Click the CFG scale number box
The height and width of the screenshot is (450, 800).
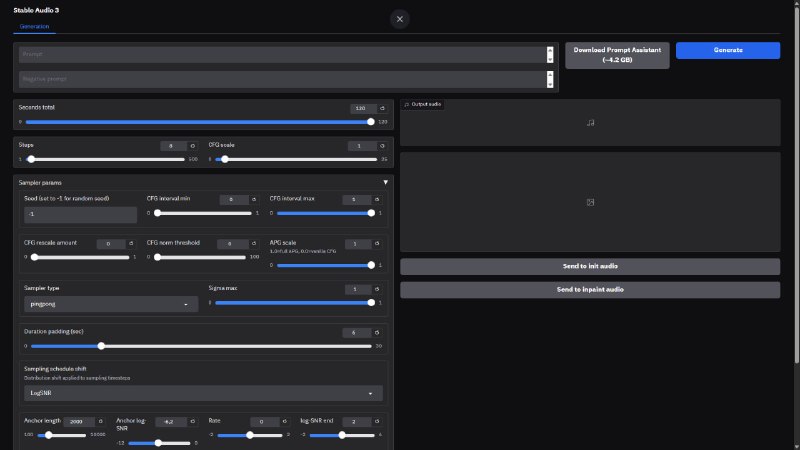click(362, 146)
